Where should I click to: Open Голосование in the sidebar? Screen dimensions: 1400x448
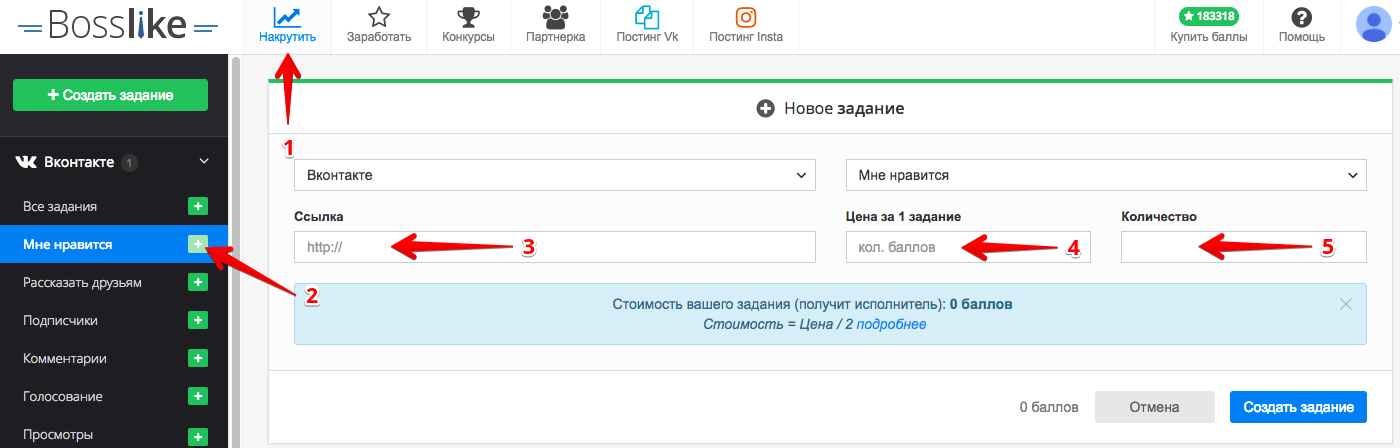[x=63, y=396]
